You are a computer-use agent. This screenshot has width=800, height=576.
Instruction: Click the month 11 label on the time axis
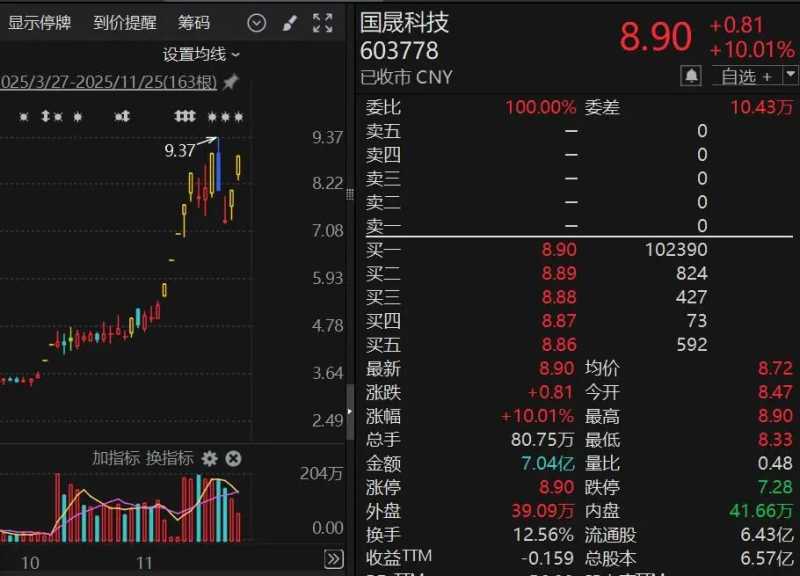click(144, 563)
